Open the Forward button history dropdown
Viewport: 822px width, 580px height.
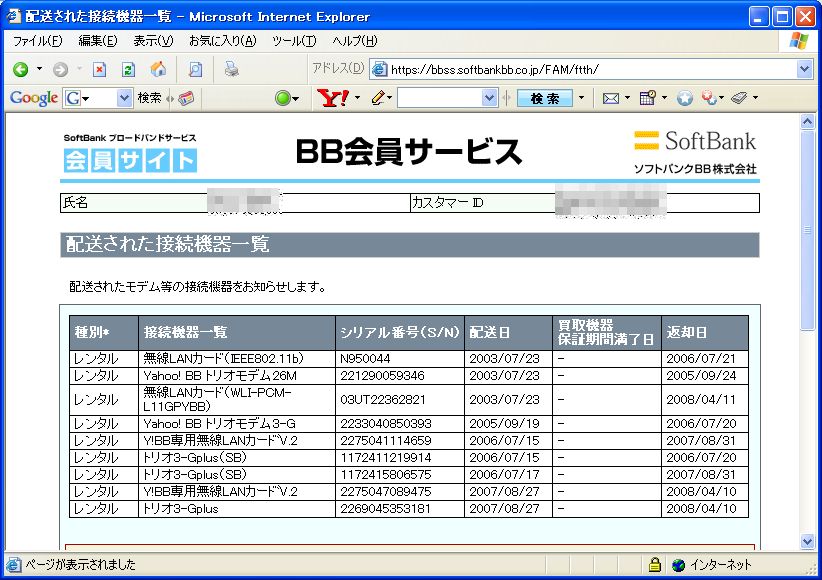[79, 69]
